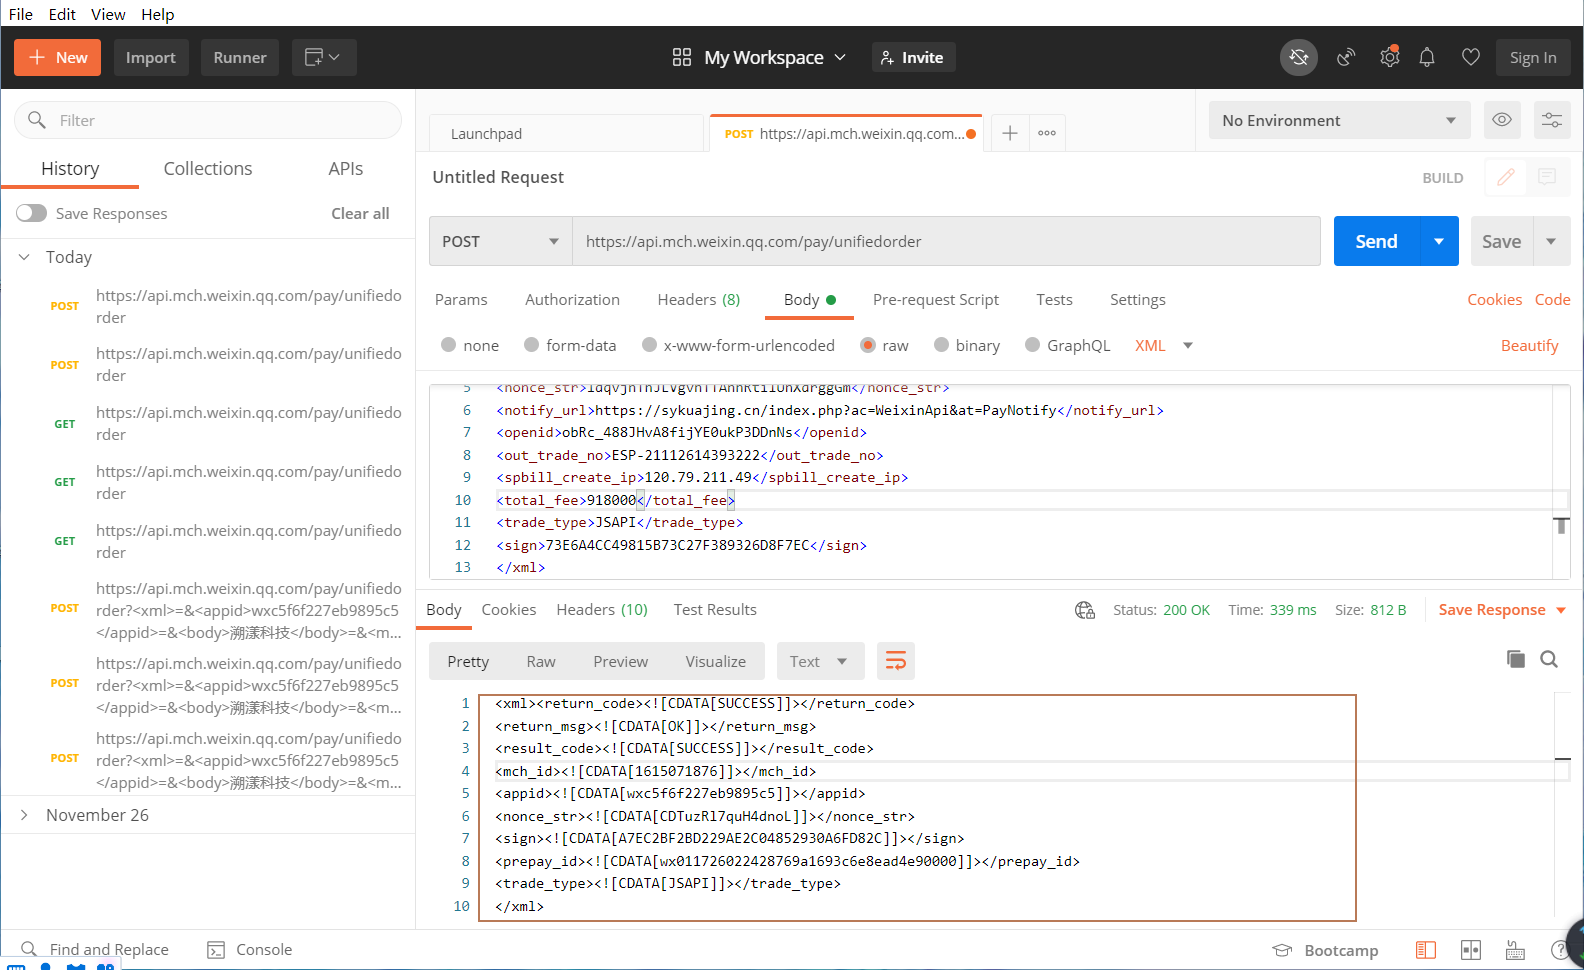Click the Invite button
Image resolution: width=1584 pixels, height=970 pixels.
914,57
